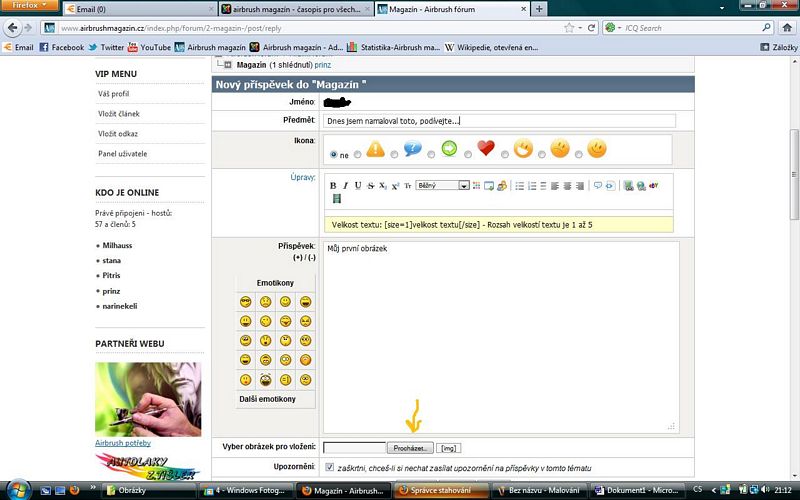800x500 pixels.
Task: Click the strikethrough formatting icon
Action: [x=371, y=185]
